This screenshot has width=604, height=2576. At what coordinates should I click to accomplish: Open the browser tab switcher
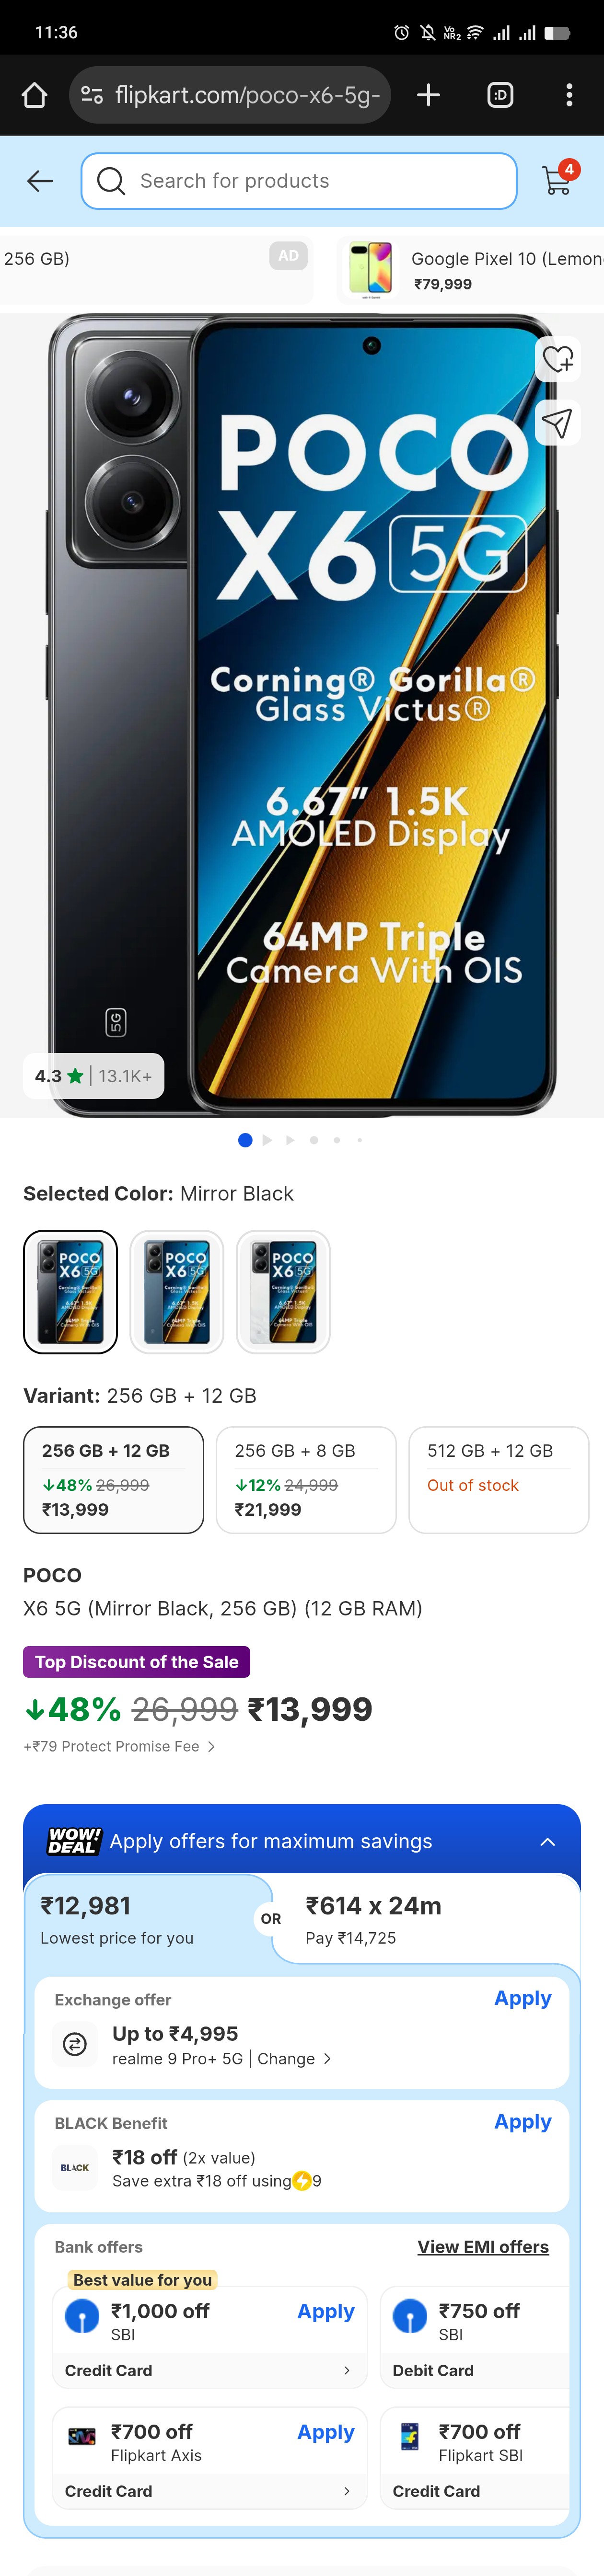pos(500,95)
